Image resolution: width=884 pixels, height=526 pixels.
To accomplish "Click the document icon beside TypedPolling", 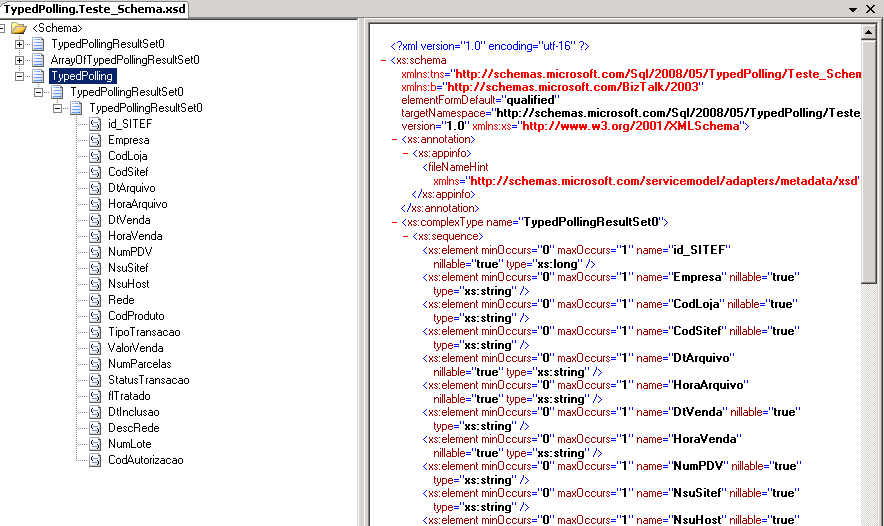I will [38, 76].
